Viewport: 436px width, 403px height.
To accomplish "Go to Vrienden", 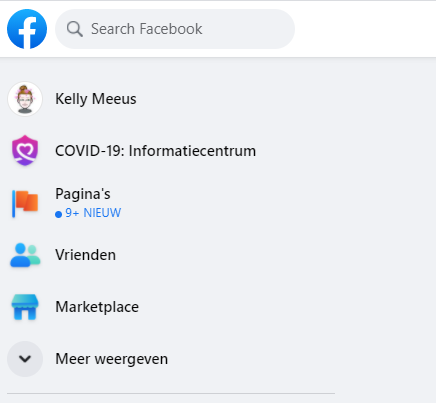I will tap(86, 255).
